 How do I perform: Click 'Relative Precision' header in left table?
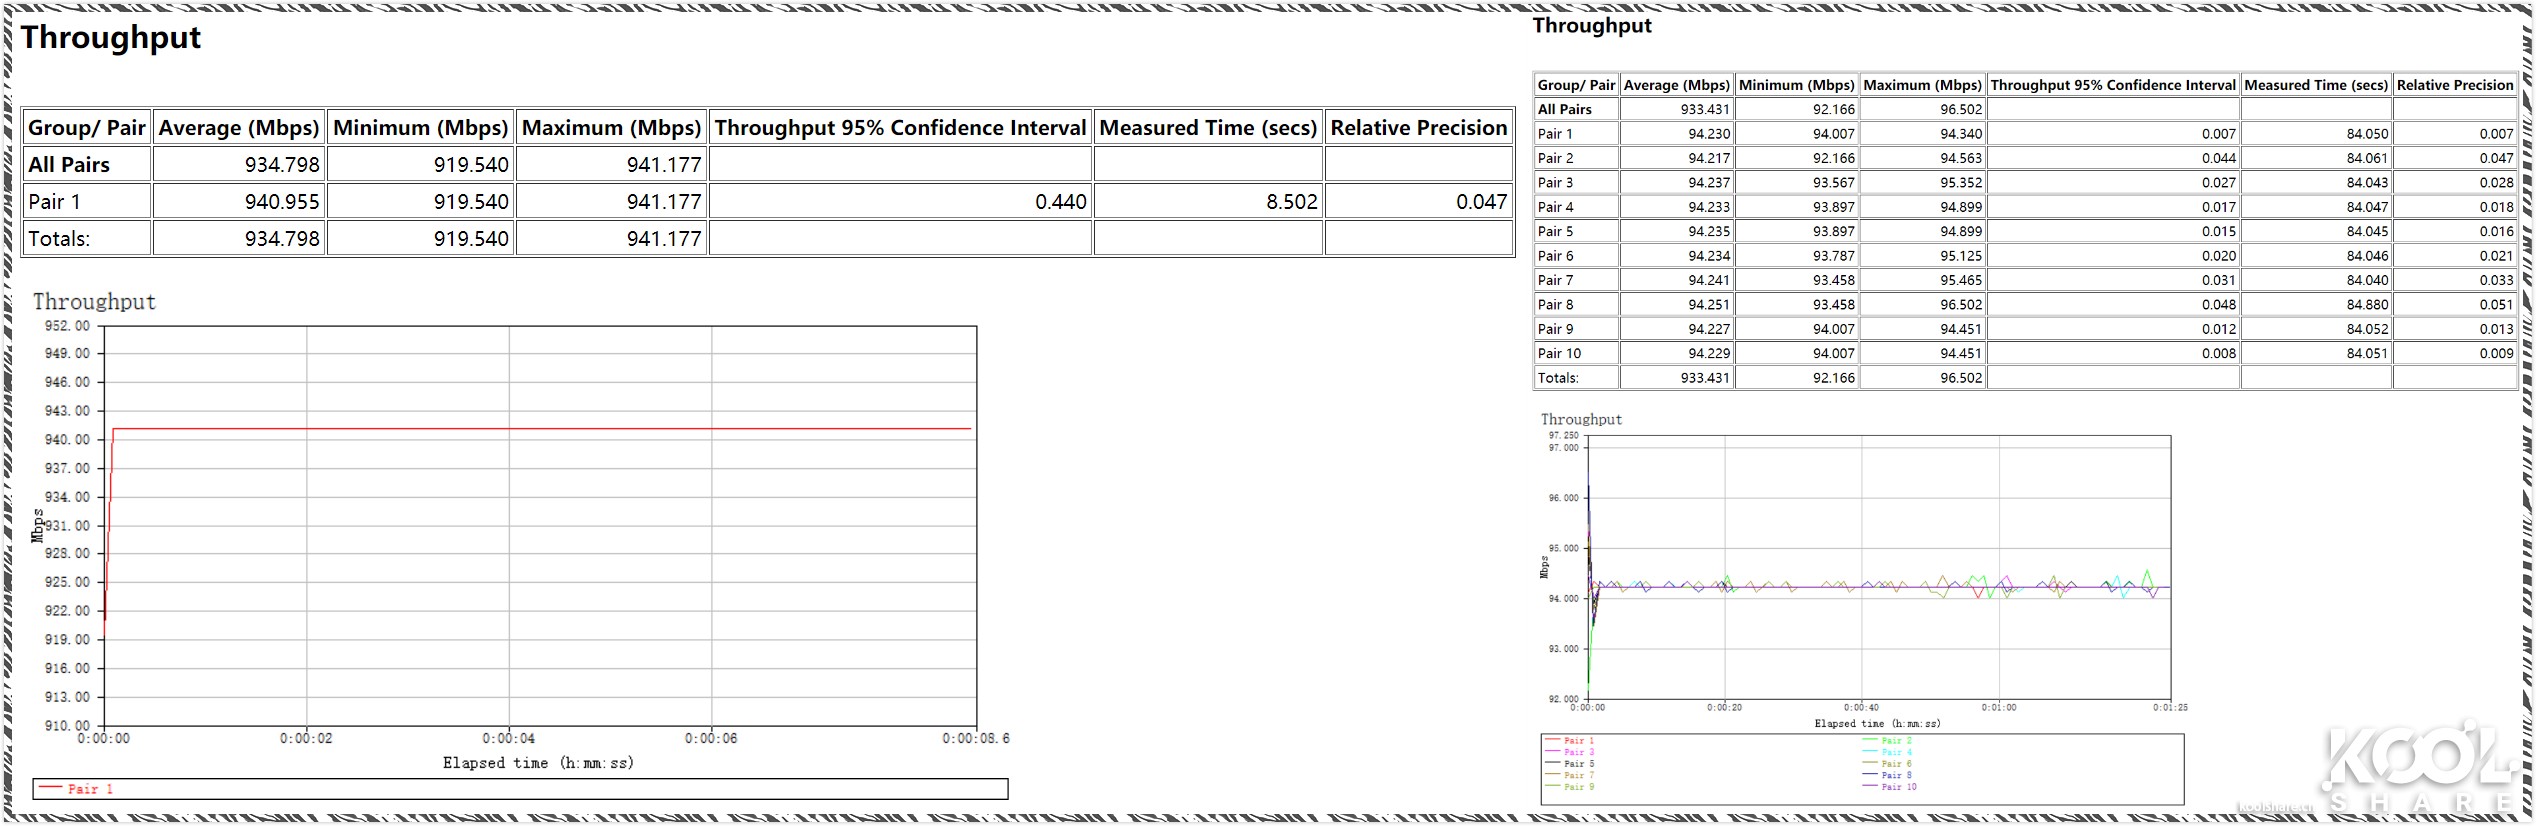tap(1418, 128)
